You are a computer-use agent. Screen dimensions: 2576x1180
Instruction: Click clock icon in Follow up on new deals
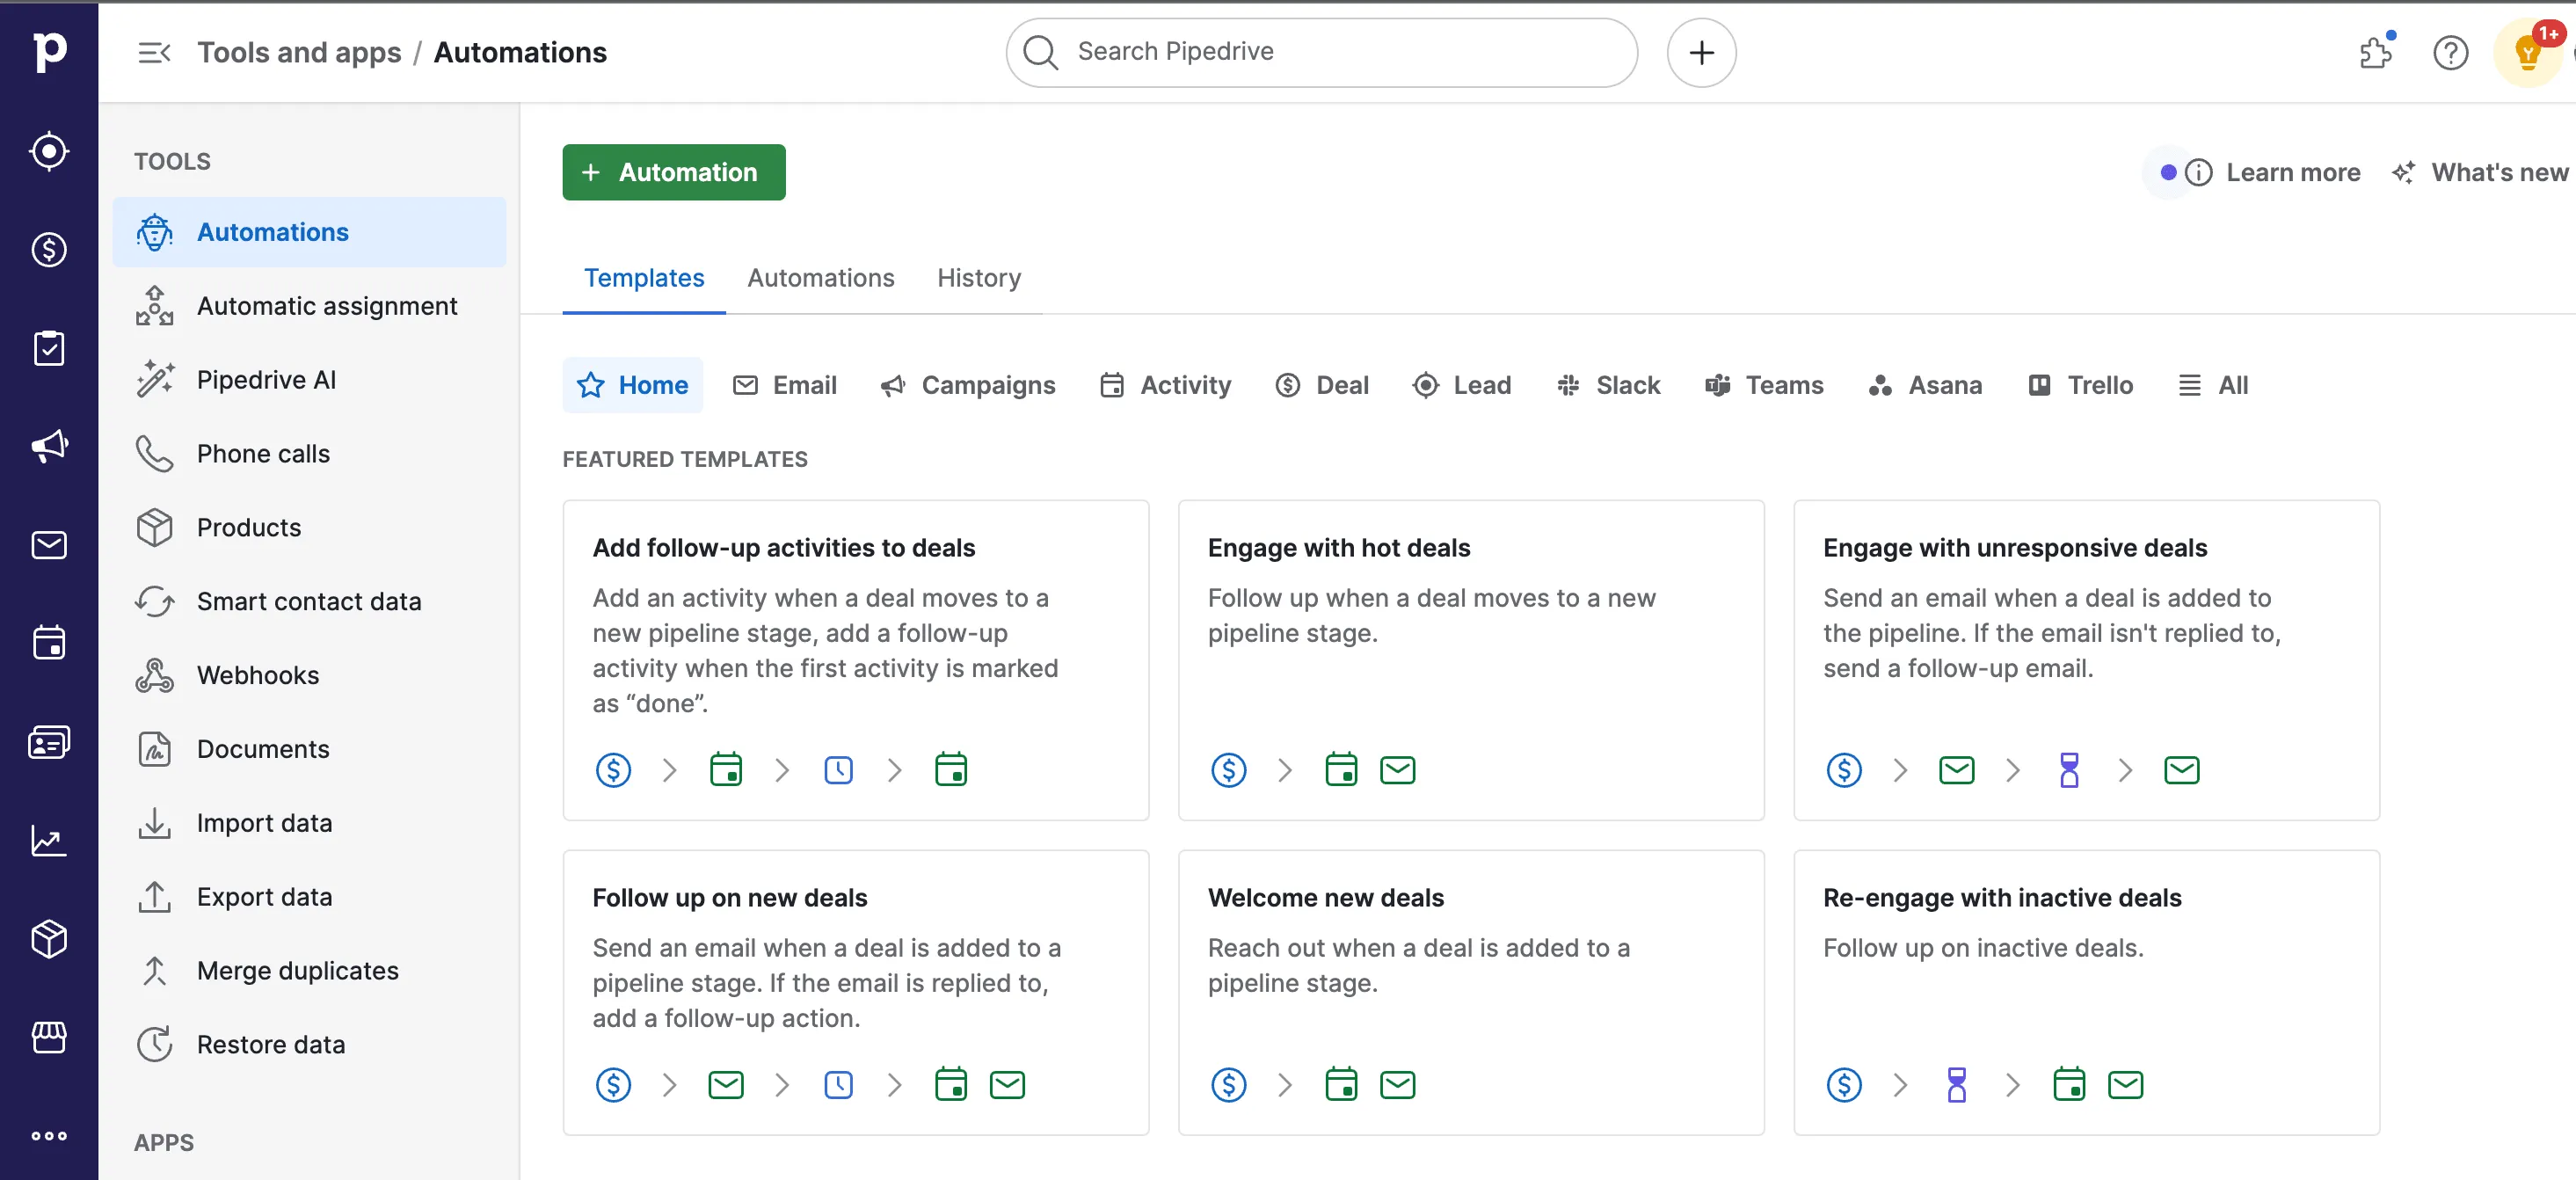pyautogui.click(x=838, y=1084)
